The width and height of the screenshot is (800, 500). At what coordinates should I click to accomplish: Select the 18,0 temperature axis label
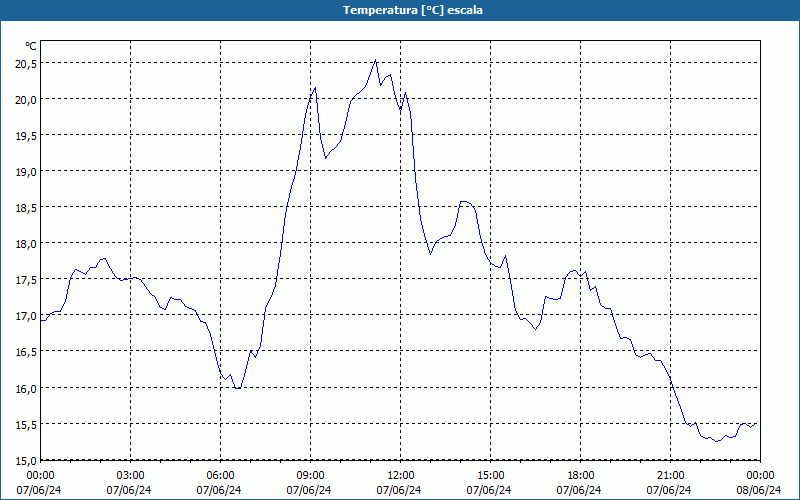26,243
